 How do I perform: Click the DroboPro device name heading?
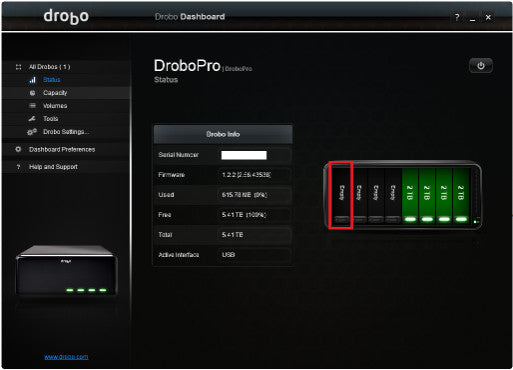pyautogui.click(x=187, y=66)
